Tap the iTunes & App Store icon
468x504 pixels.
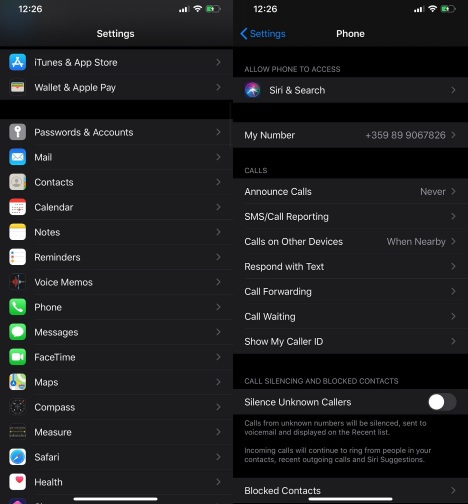[x=18, y=62]
